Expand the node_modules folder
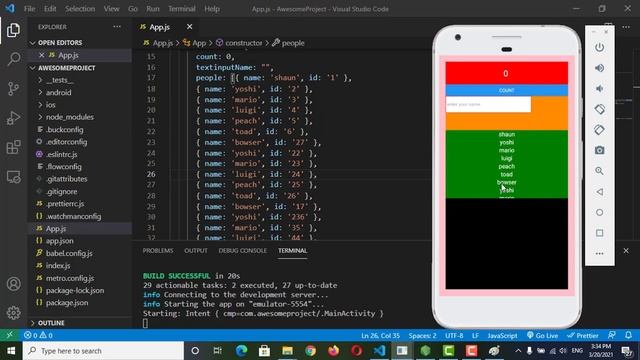 click(x=69, y=117)
